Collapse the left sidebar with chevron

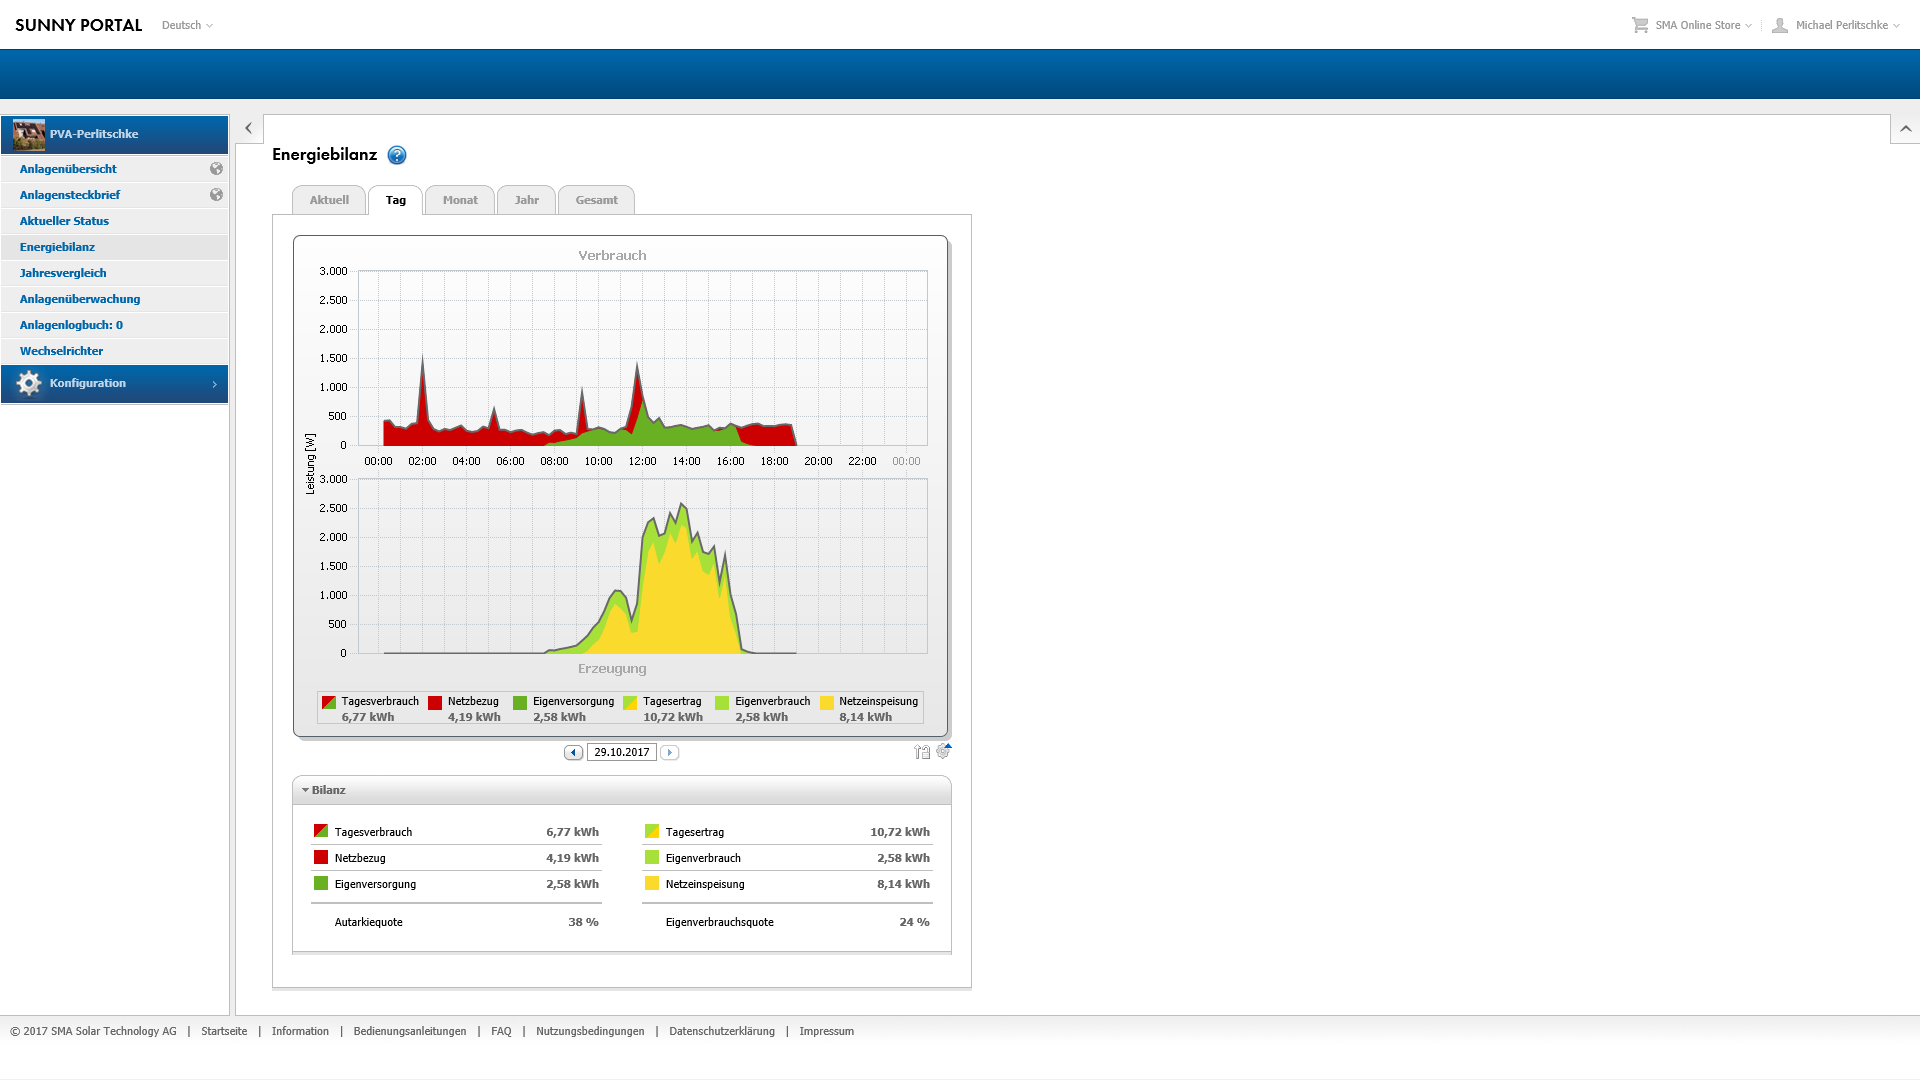(249, 128)
